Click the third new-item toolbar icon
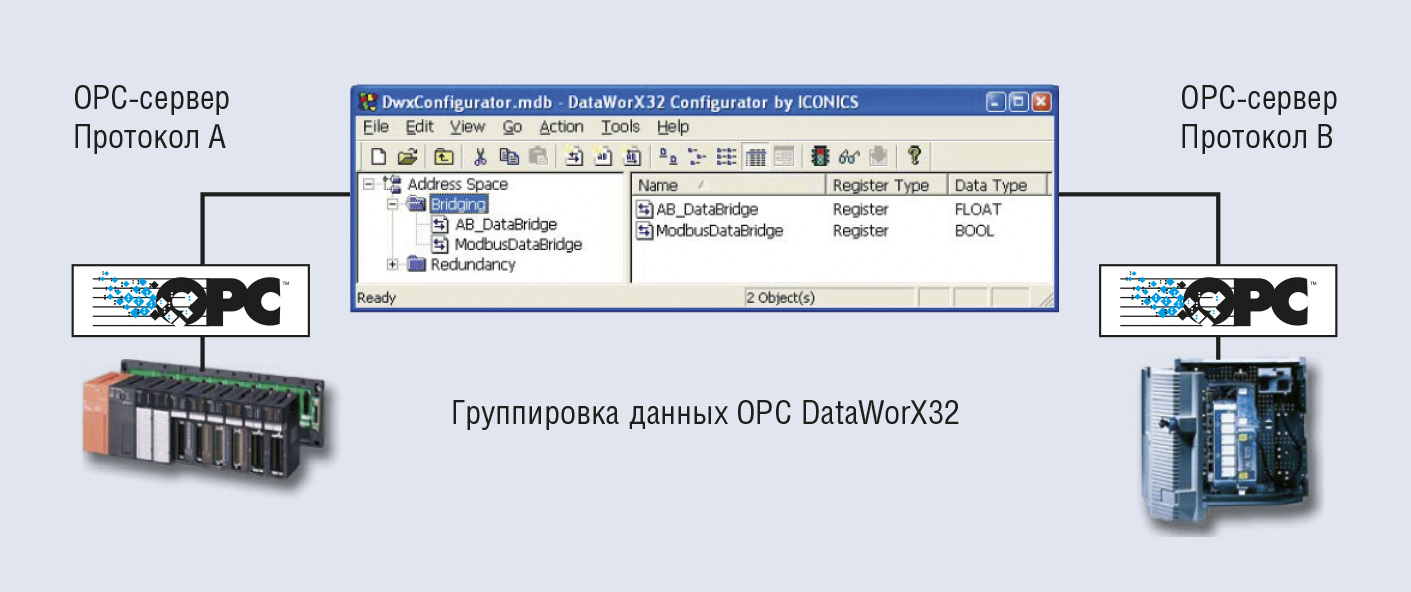1411x592 pixels. (x=632, y=155)
